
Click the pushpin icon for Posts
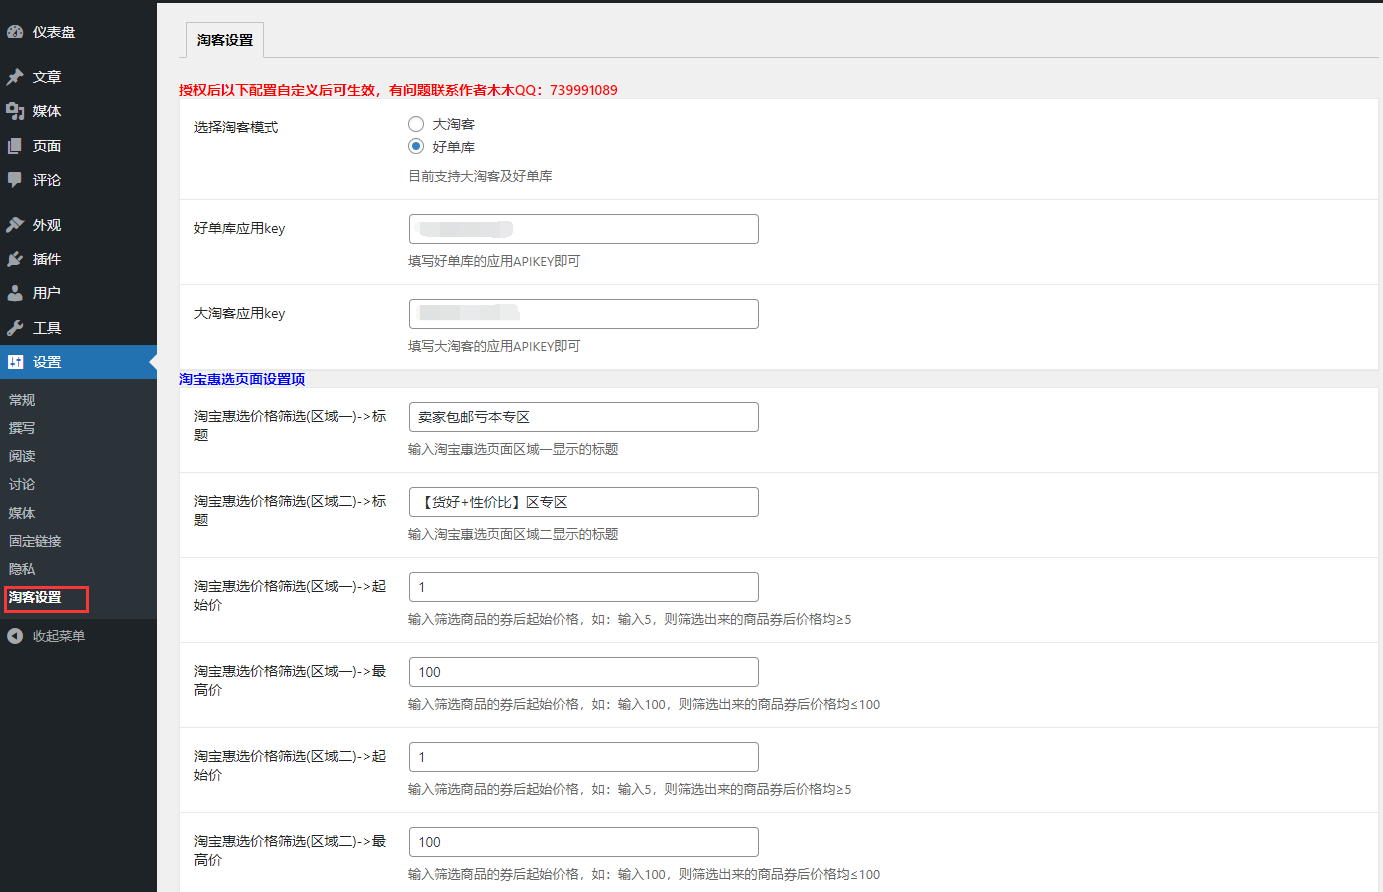point(15,77)
